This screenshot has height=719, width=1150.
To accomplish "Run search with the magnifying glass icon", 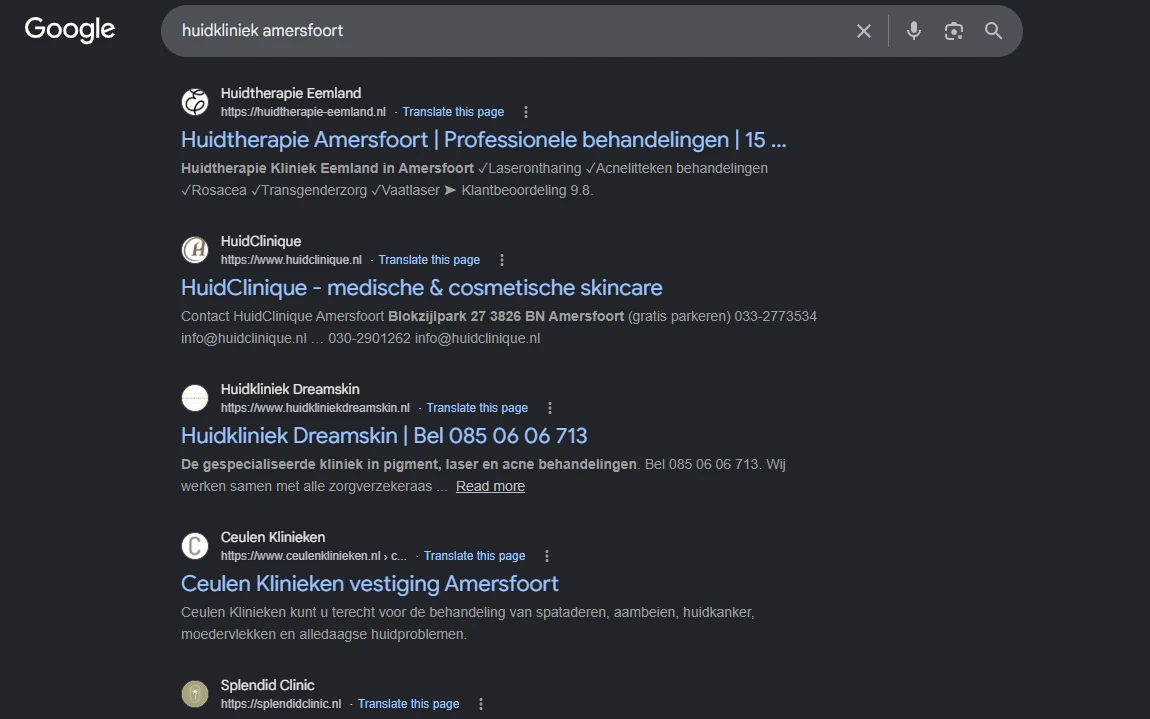I will [993, 31].
